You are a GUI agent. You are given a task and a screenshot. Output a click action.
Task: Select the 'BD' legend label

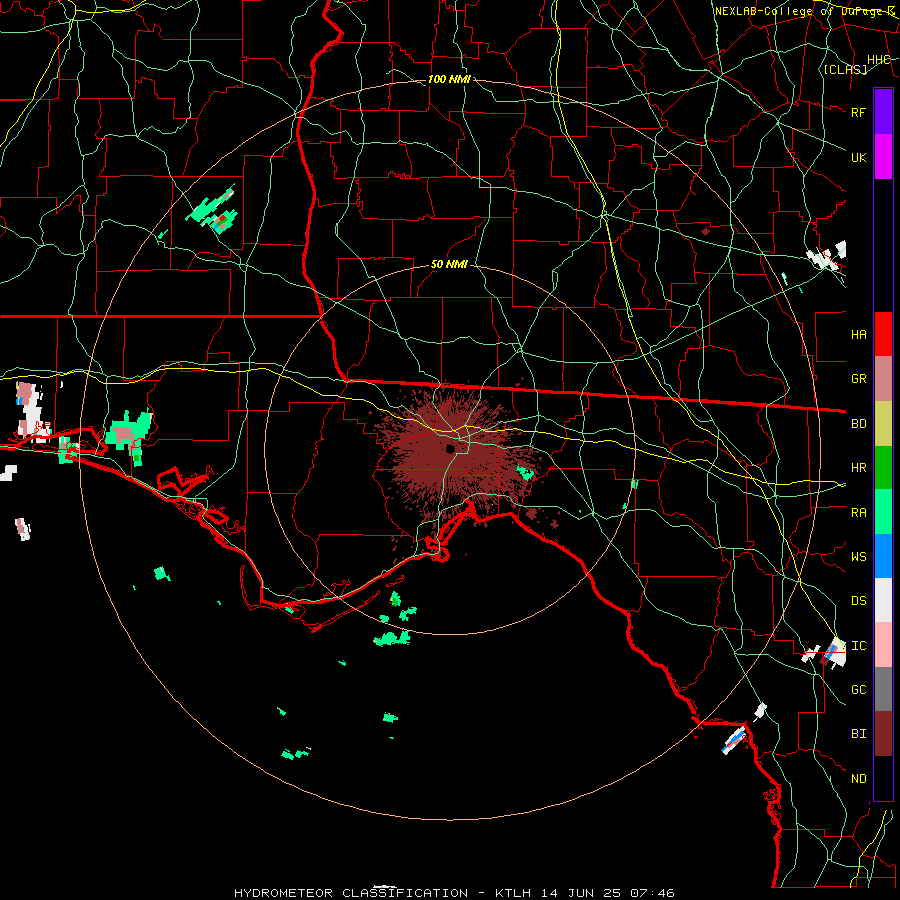858,424
